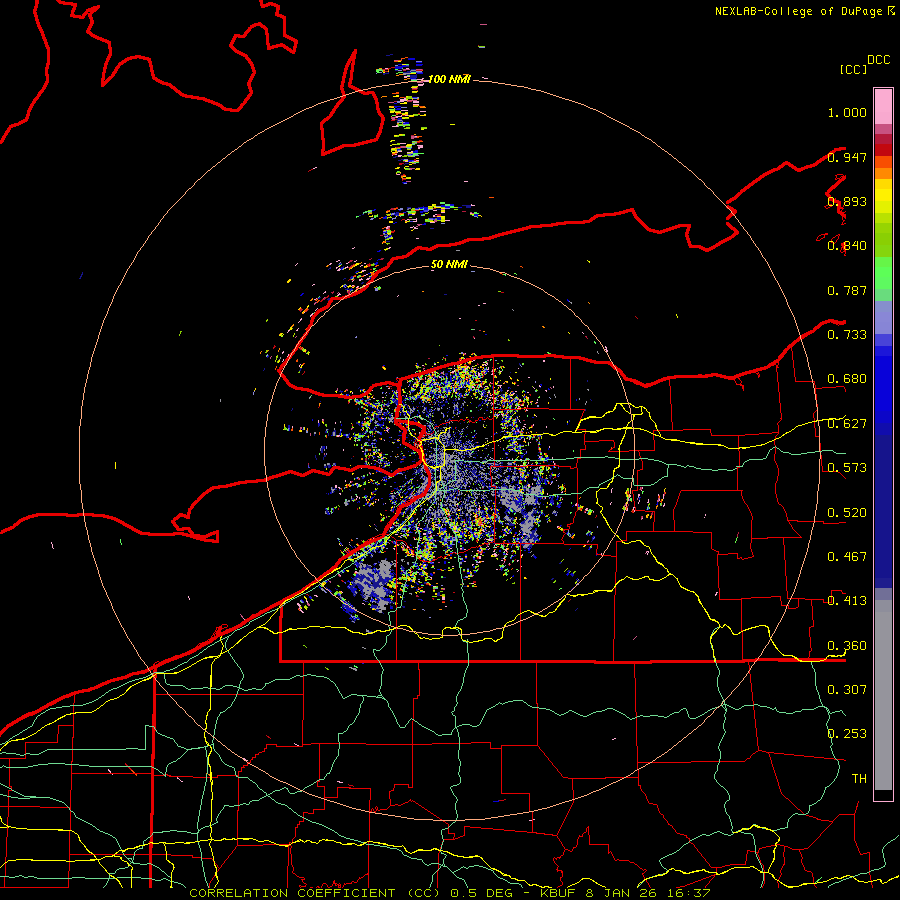Screen dimensions: 900x900
Task: Click the TH threshold label on legend
Action: tap(859, 778)
